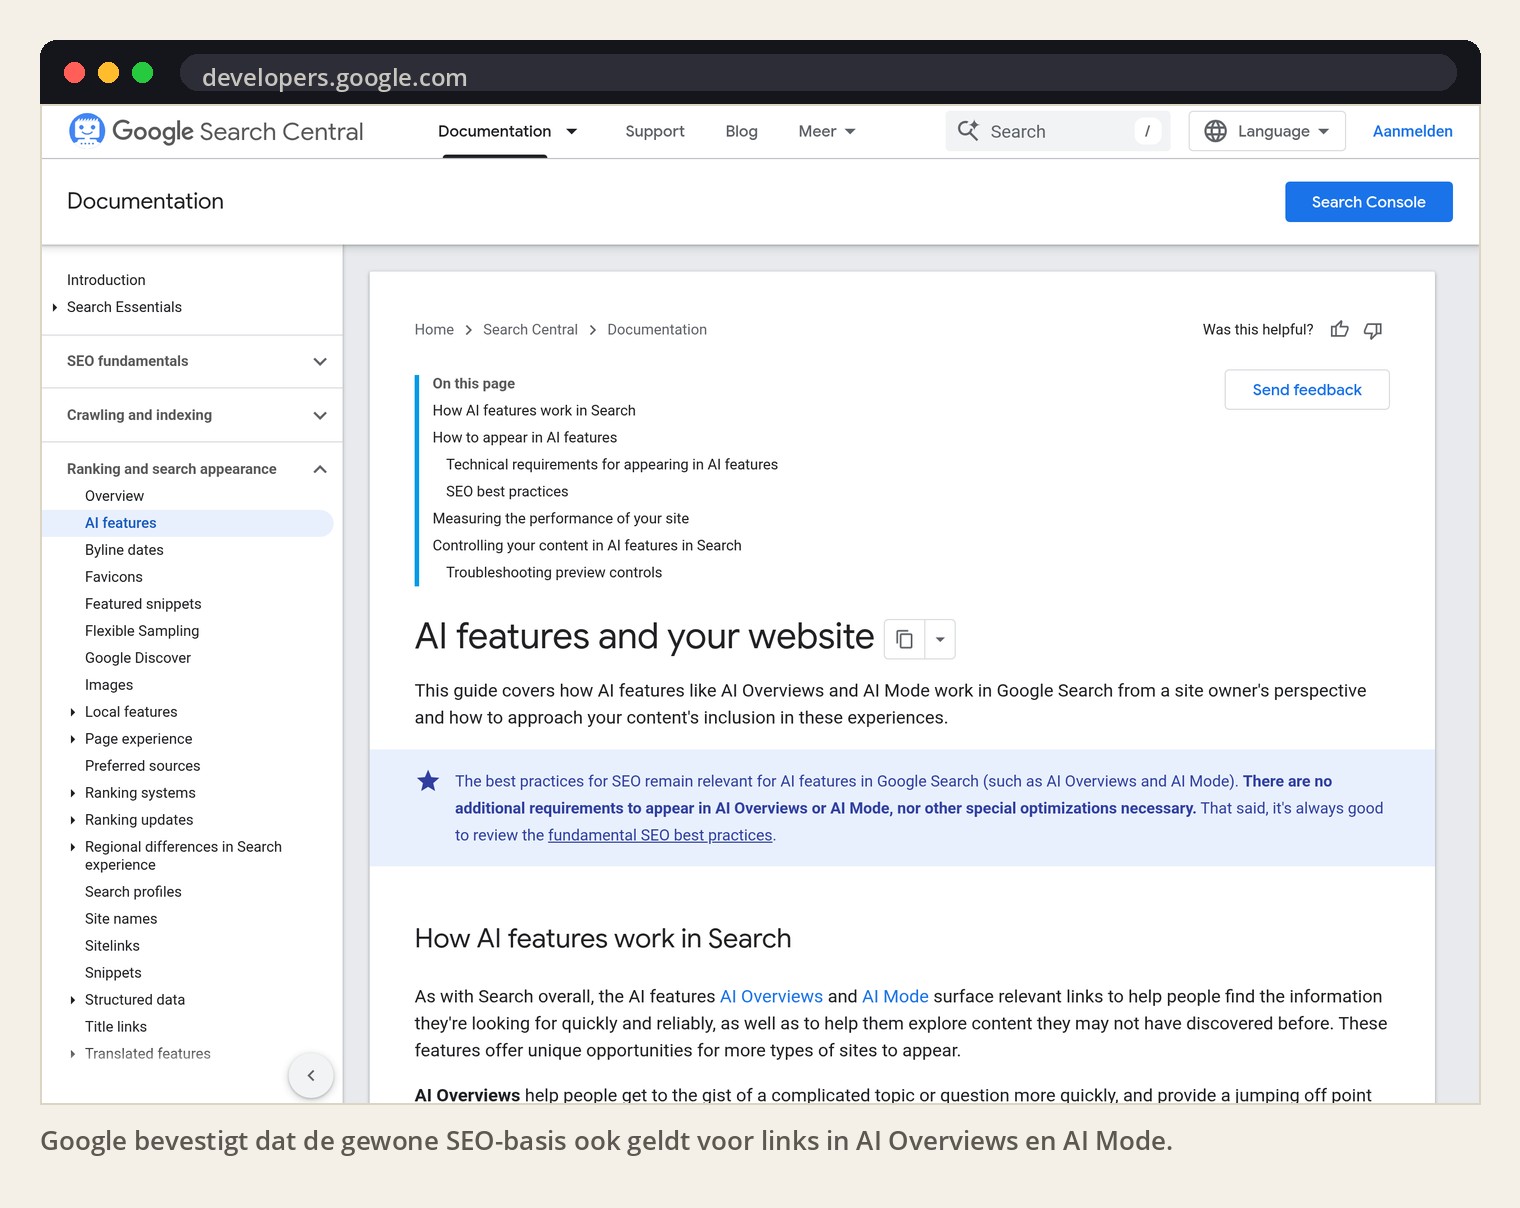Click the star icon in the note box
The image size is (1520, 1208).
point(428,781)
